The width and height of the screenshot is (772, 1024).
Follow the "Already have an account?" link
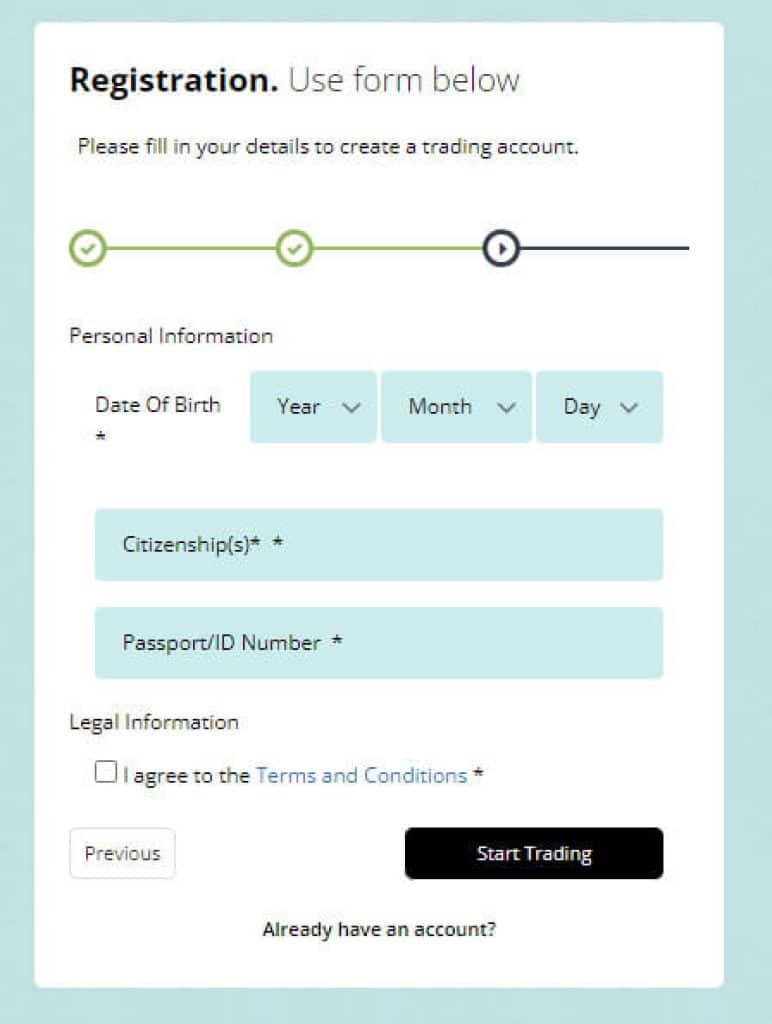pyautogui.click(x=379, y=929)
